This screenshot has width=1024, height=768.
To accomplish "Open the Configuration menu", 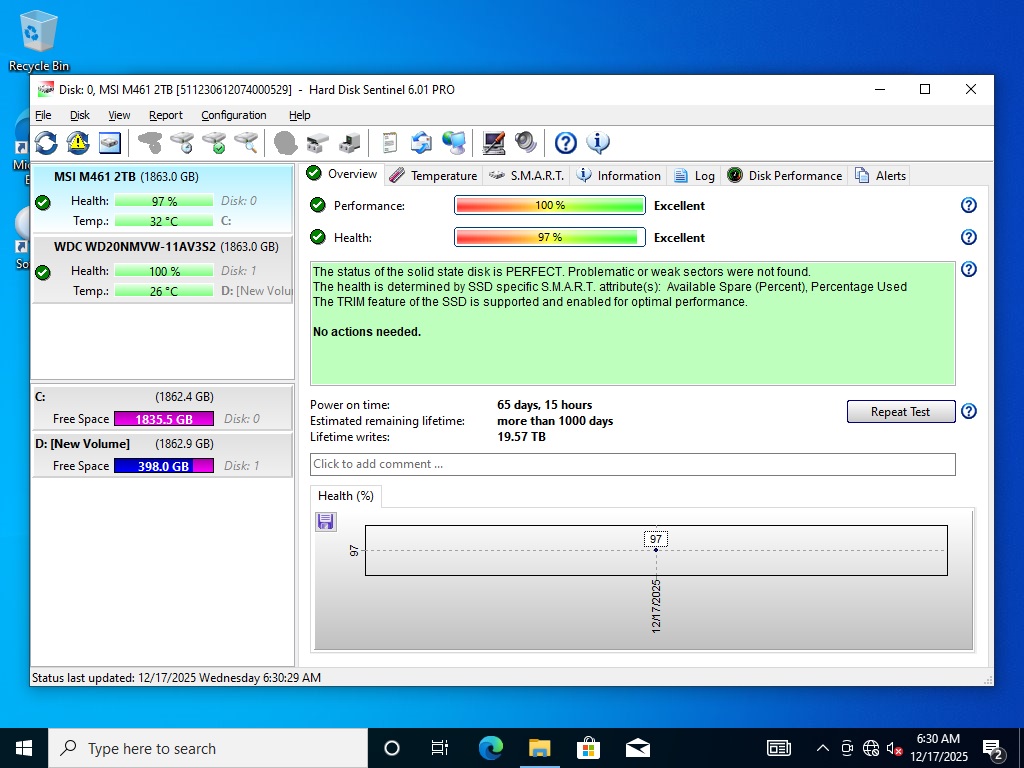I will coord(234,115).
